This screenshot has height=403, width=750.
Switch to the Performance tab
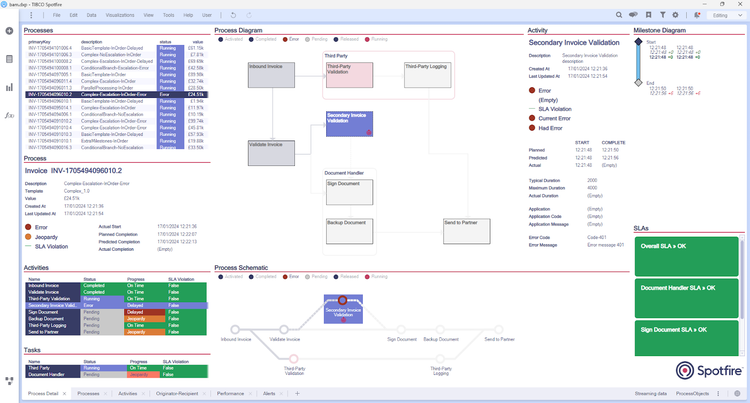tap(230, 393)
